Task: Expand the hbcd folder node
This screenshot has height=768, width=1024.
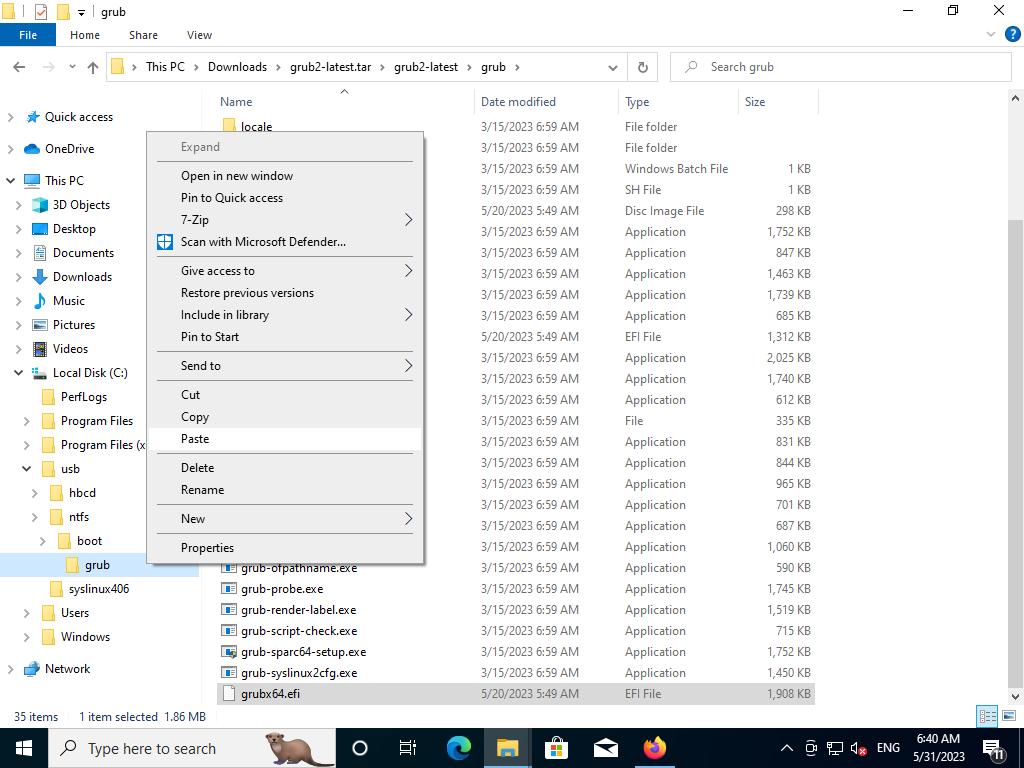Action: click(x=34, y=493)
